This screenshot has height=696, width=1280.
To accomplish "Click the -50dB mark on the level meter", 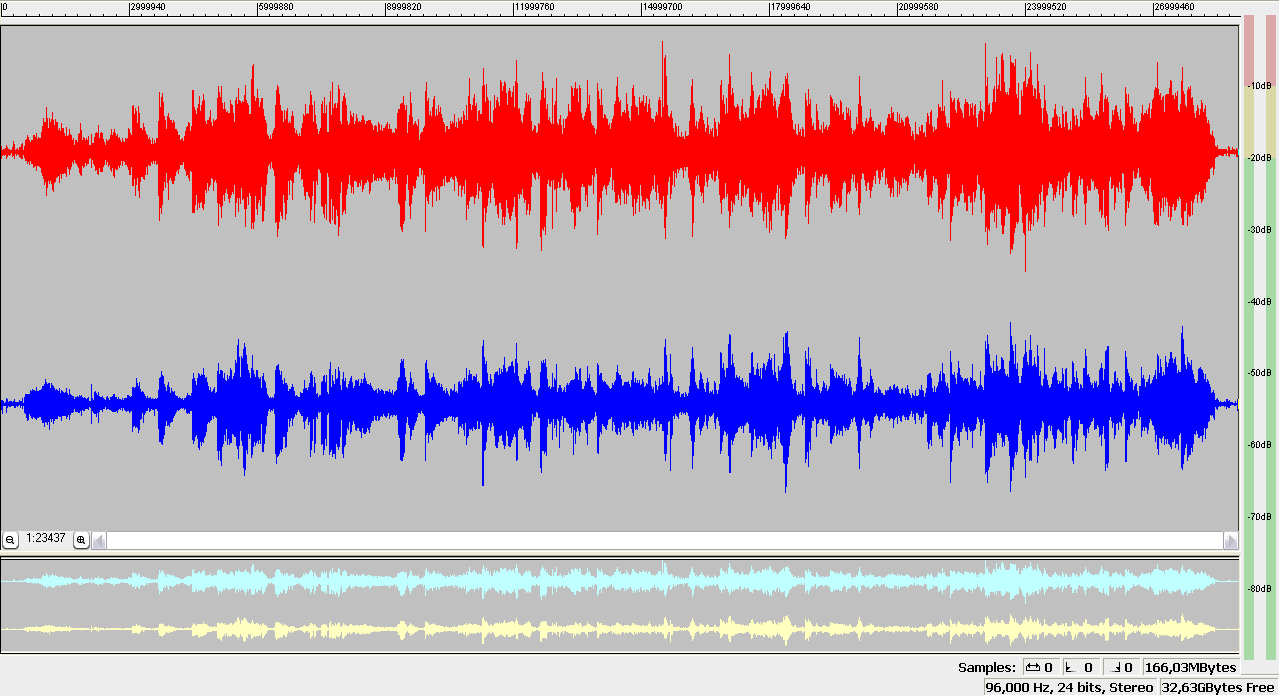I will tap(1259, 373).
